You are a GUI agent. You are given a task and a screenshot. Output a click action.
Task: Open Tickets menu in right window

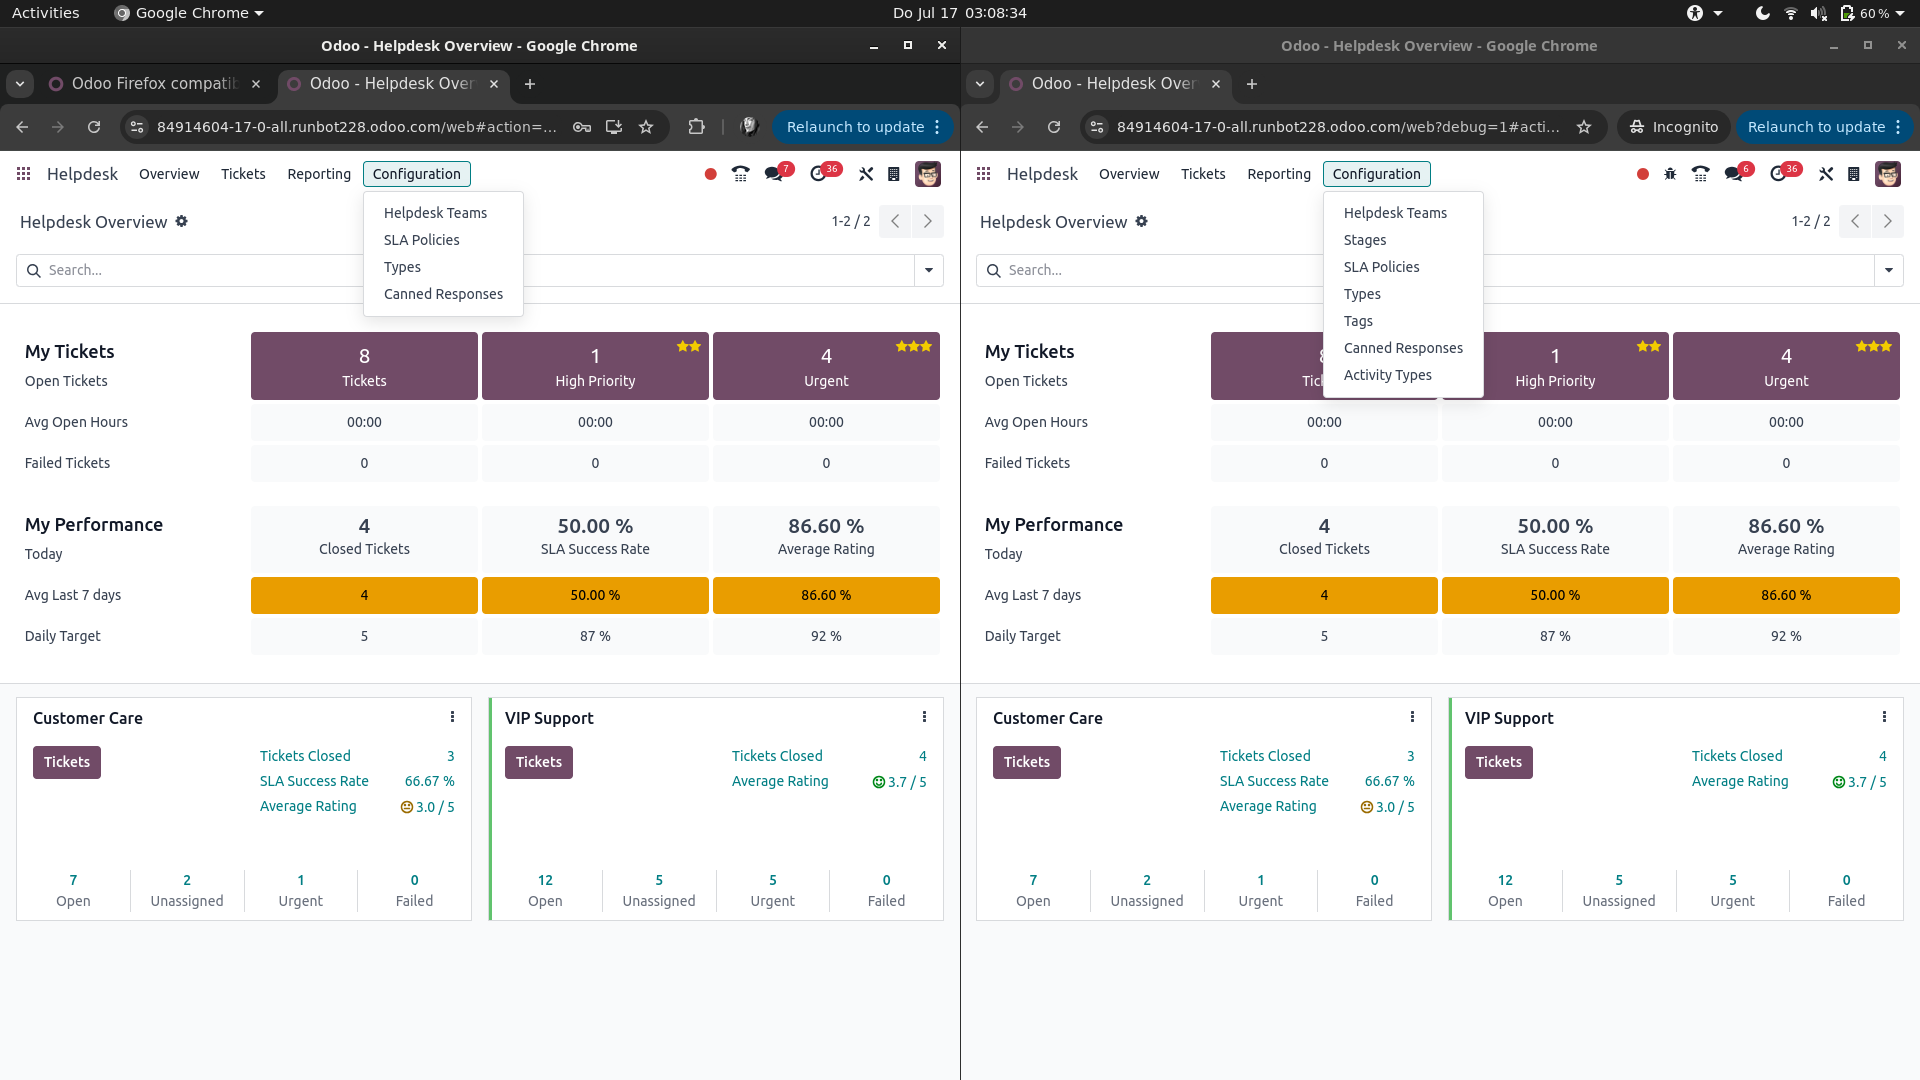1203,174
